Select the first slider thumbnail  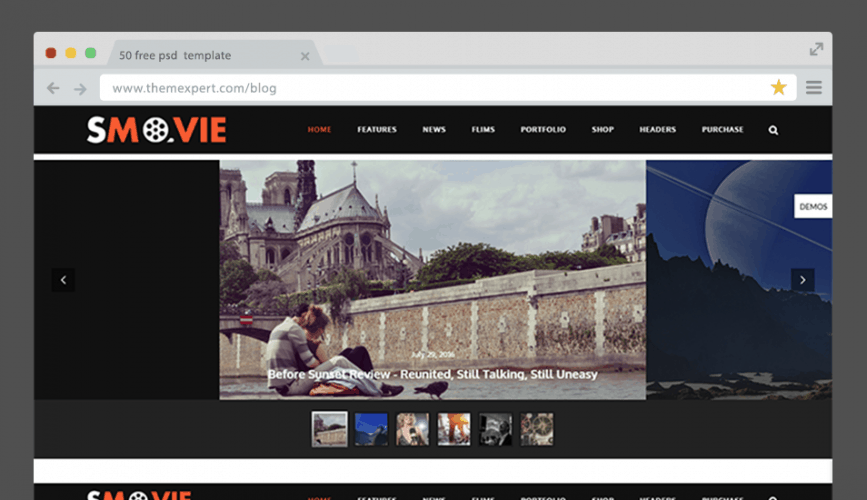(329, 429)
